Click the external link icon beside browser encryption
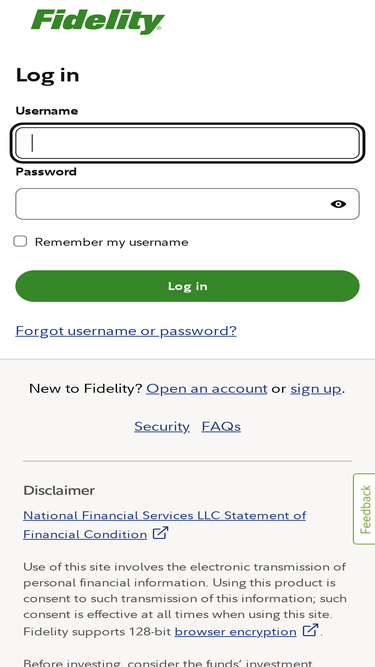375x667 pixels. tap(310, 630)
